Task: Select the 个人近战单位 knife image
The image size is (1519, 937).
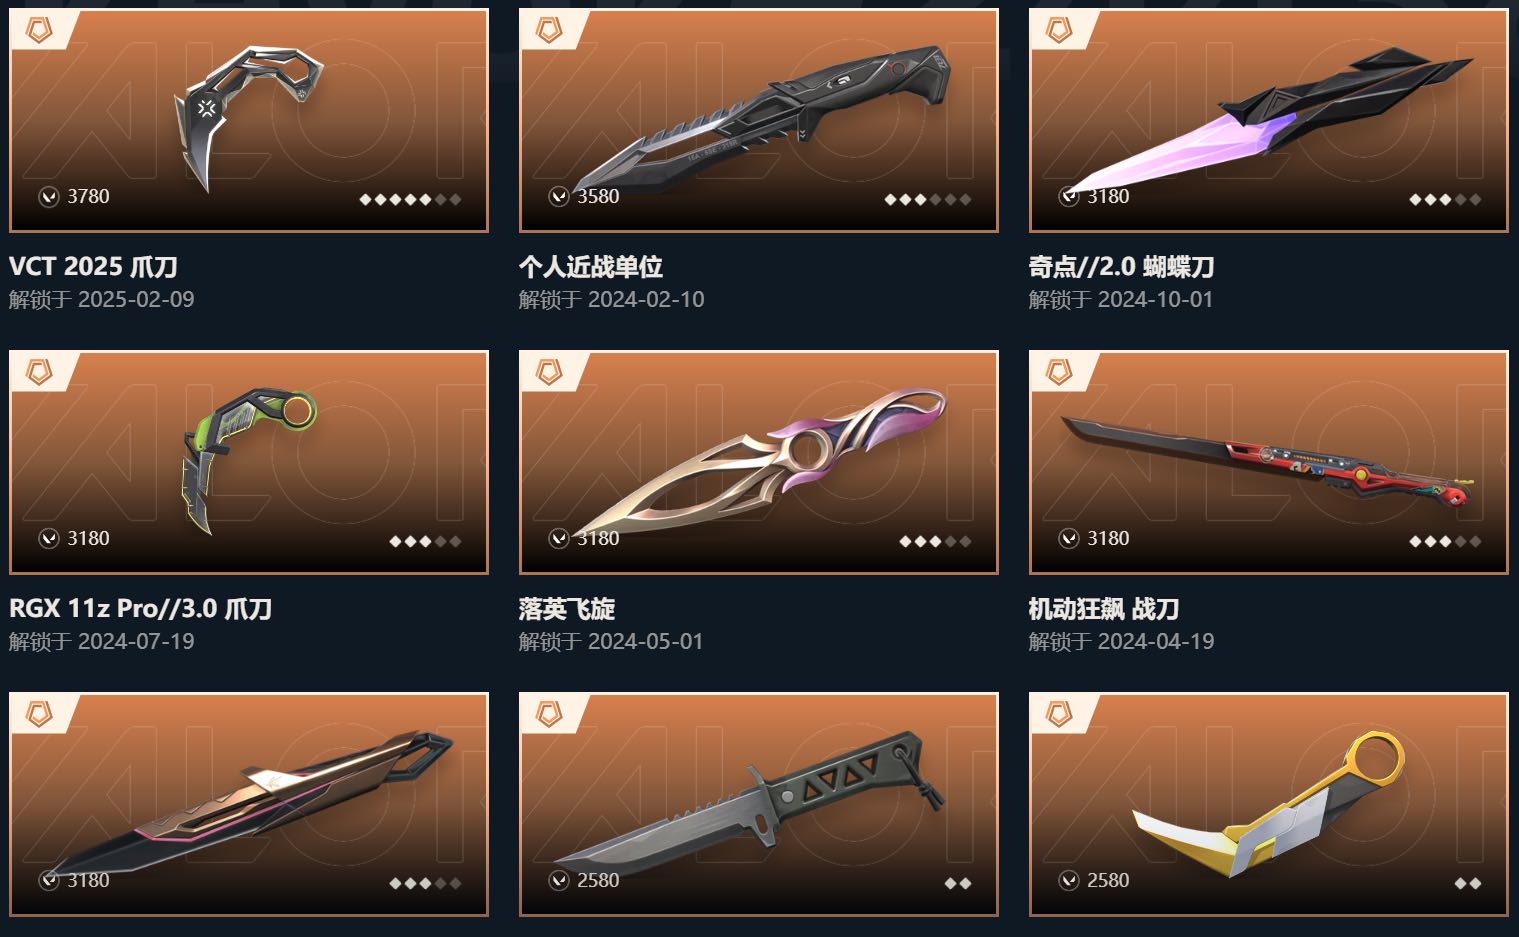Action: coord(759,121)
